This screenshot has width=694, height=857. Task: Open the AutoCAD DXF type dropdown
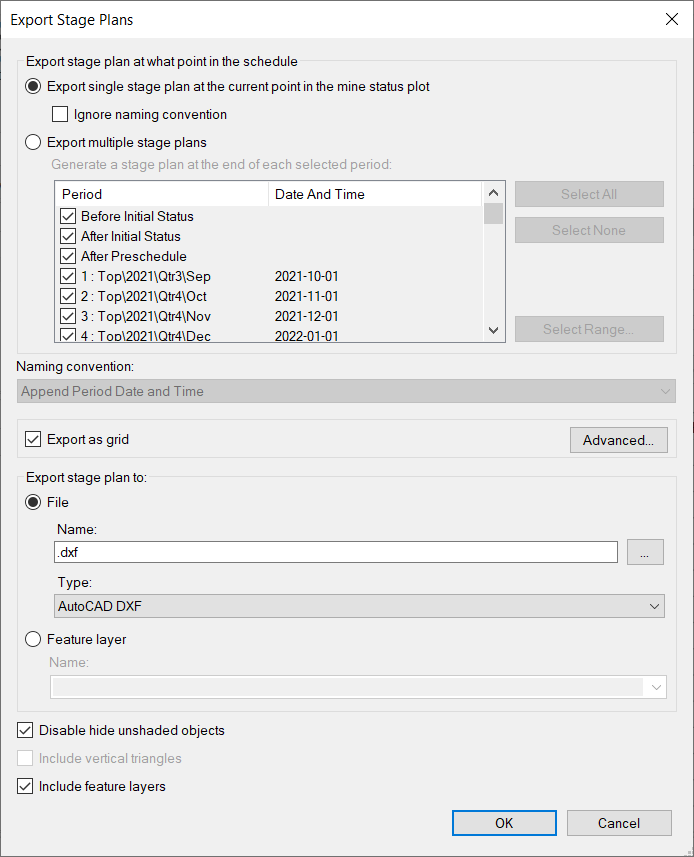pos(360,606)
